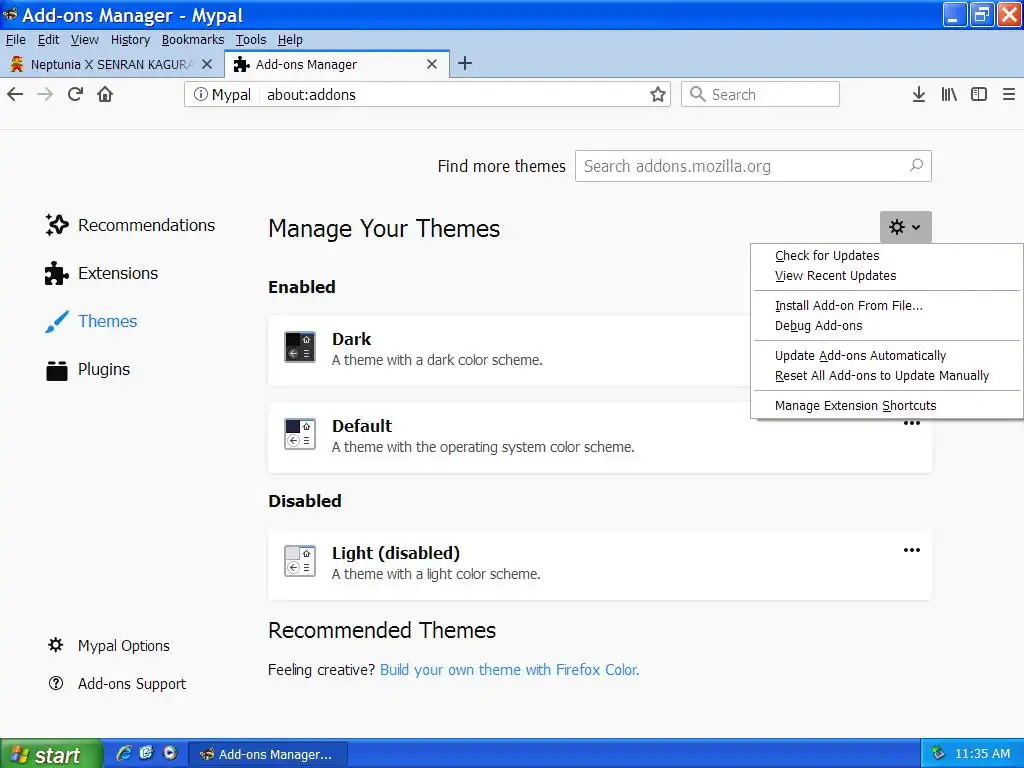
Task: Bookmark this page with the star icon
Action: point(658,95)
